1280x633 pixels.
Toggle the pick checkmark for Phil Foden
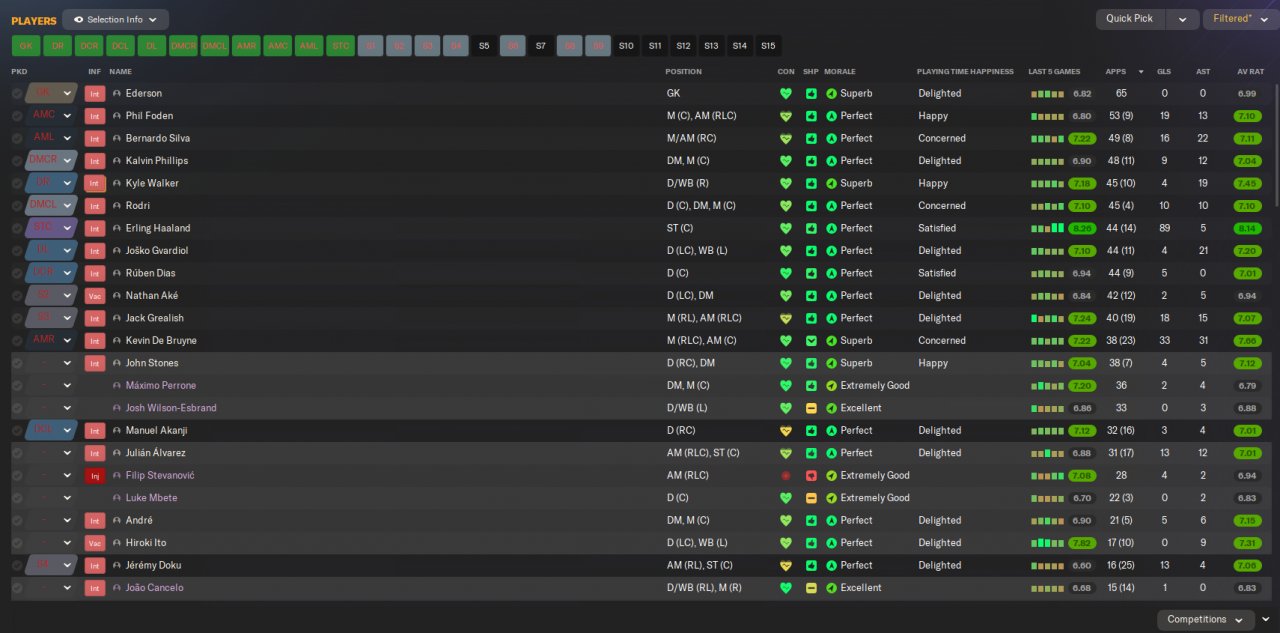point(17,116)
